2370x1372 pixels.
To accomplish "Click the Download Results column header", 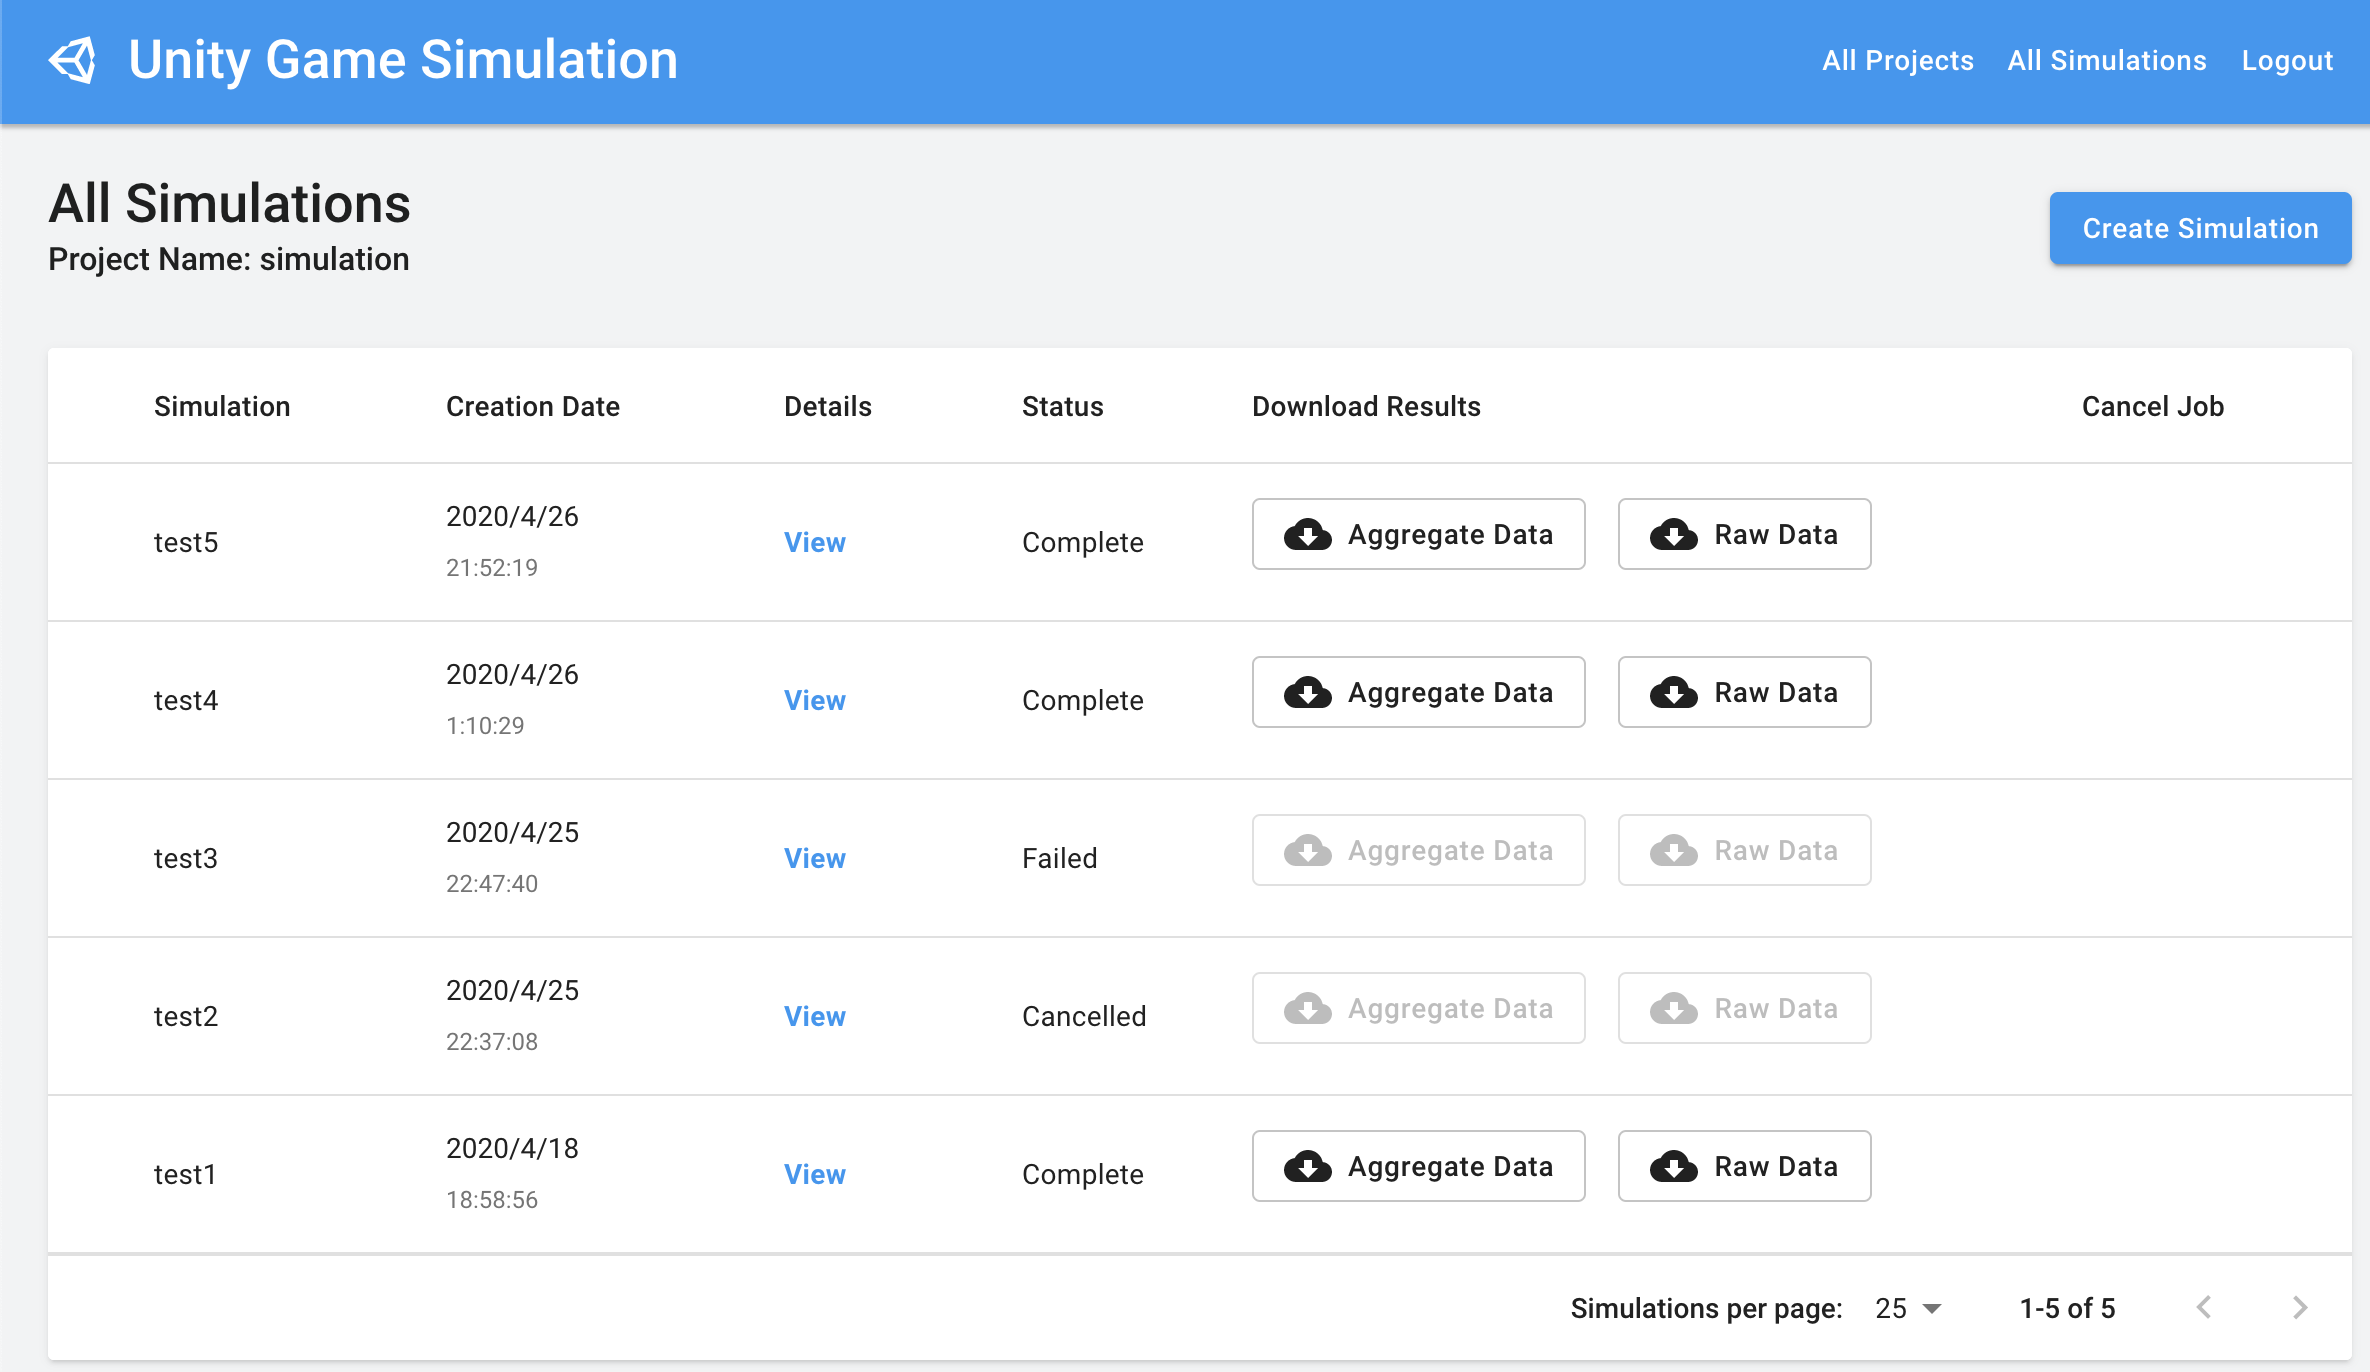I will point(1366,406).
